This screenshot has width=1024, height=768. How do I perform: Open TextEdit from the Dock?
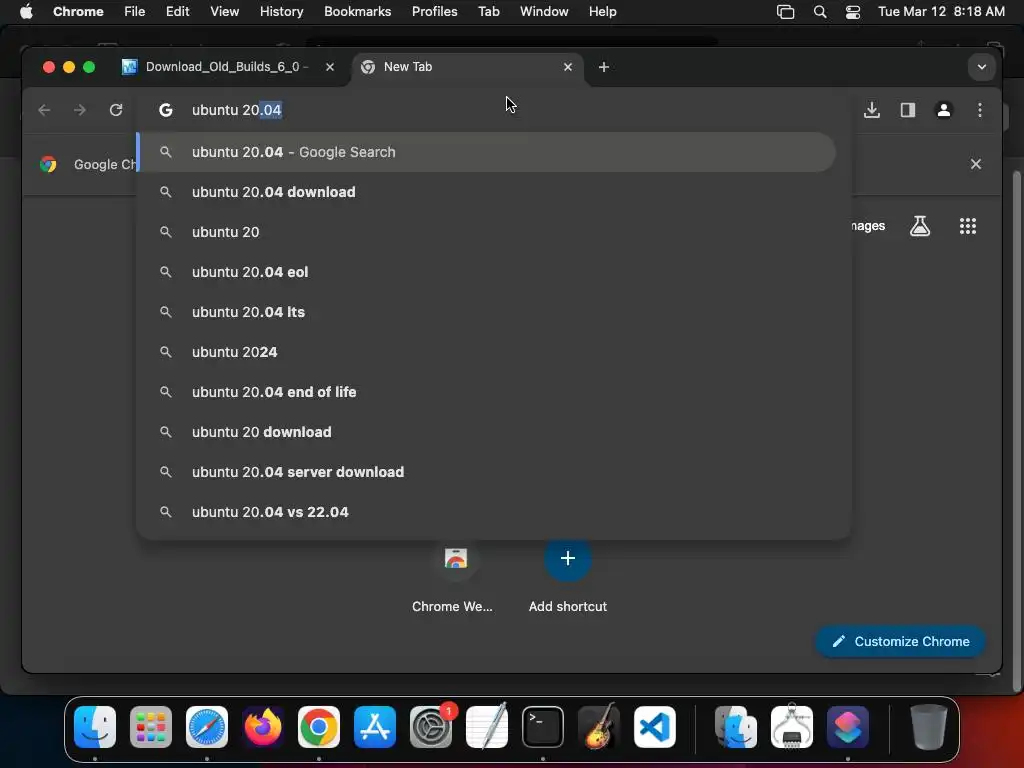[487, 727]
